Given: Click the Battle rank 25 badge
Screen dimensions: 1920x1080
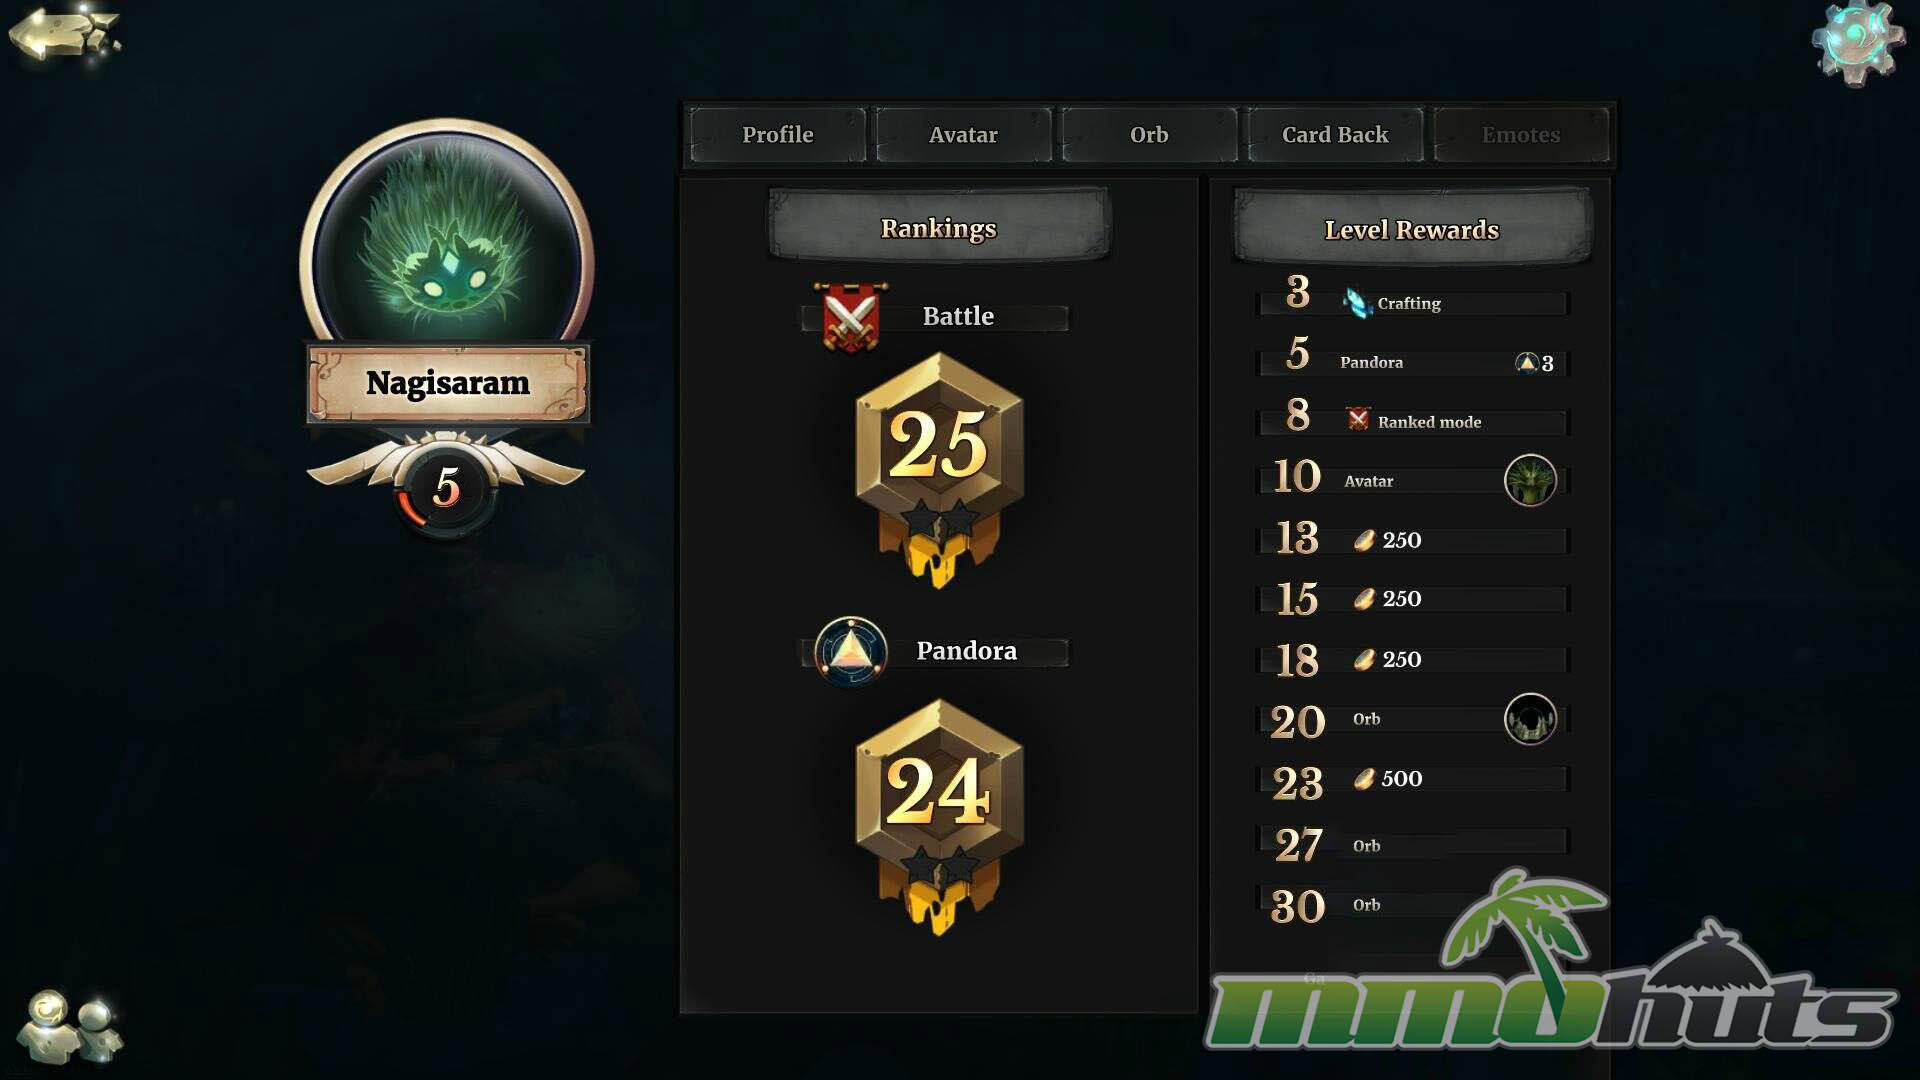Looking at the screenshot, I should (939, 468).
